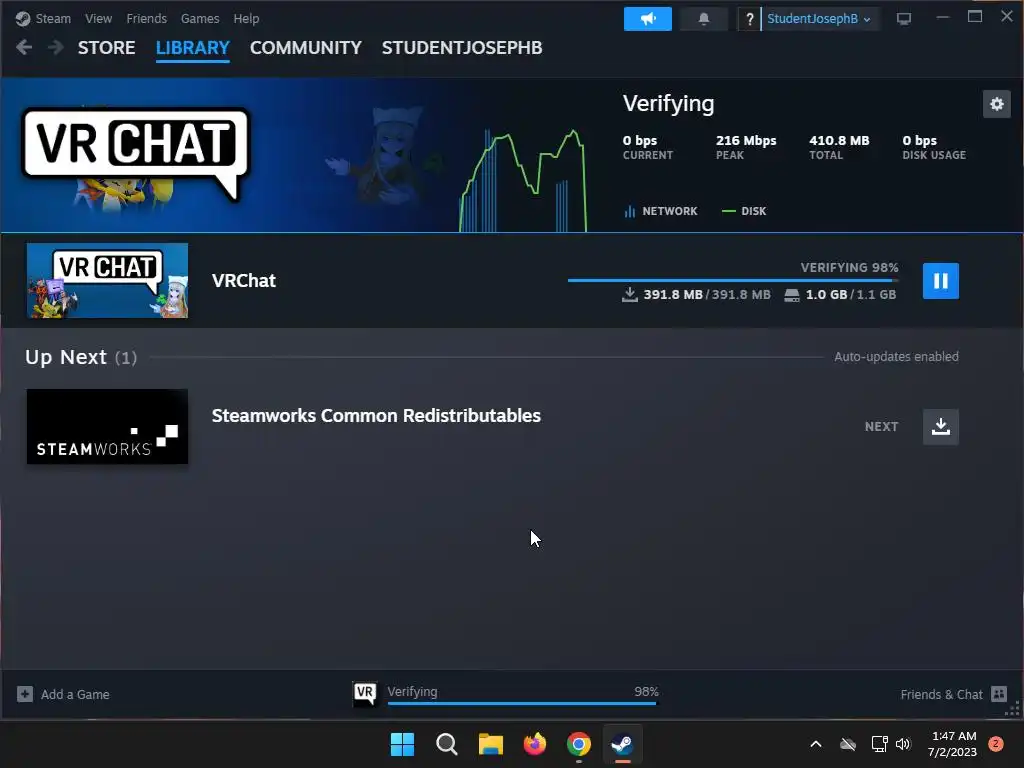Click bottom Verifying 98% progress bar
This screenshot has width=1024, height=768.
click(x=522, y=703)
